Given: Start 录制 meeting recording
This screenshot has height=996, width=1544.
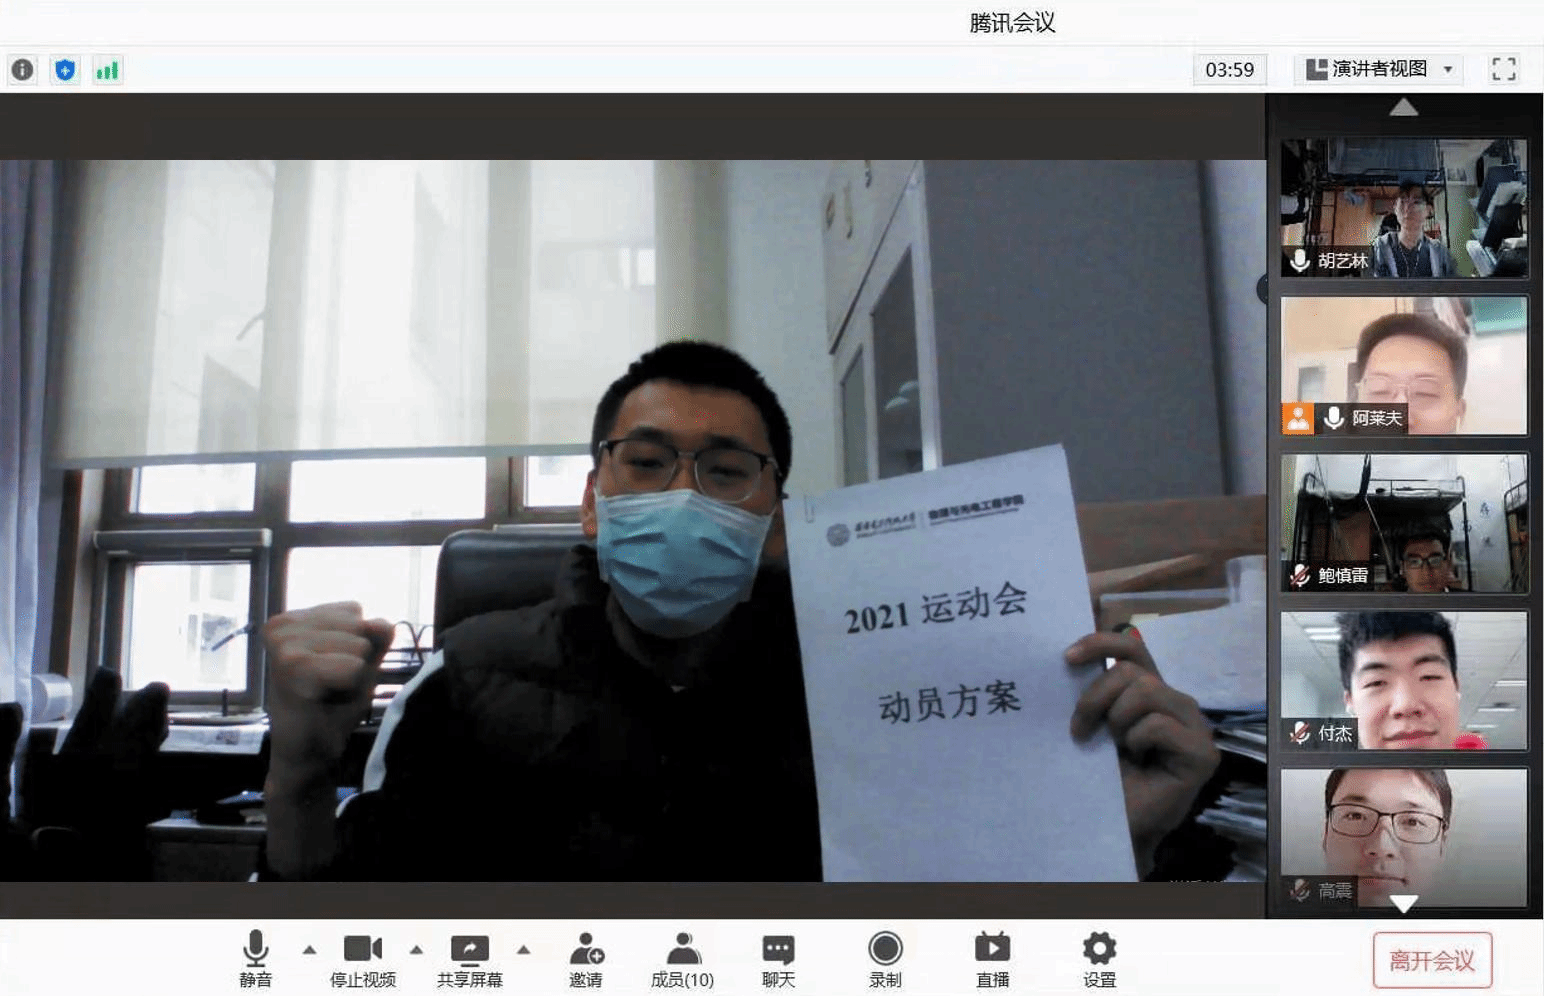Looking at the screenshot, I should (885, 960).
